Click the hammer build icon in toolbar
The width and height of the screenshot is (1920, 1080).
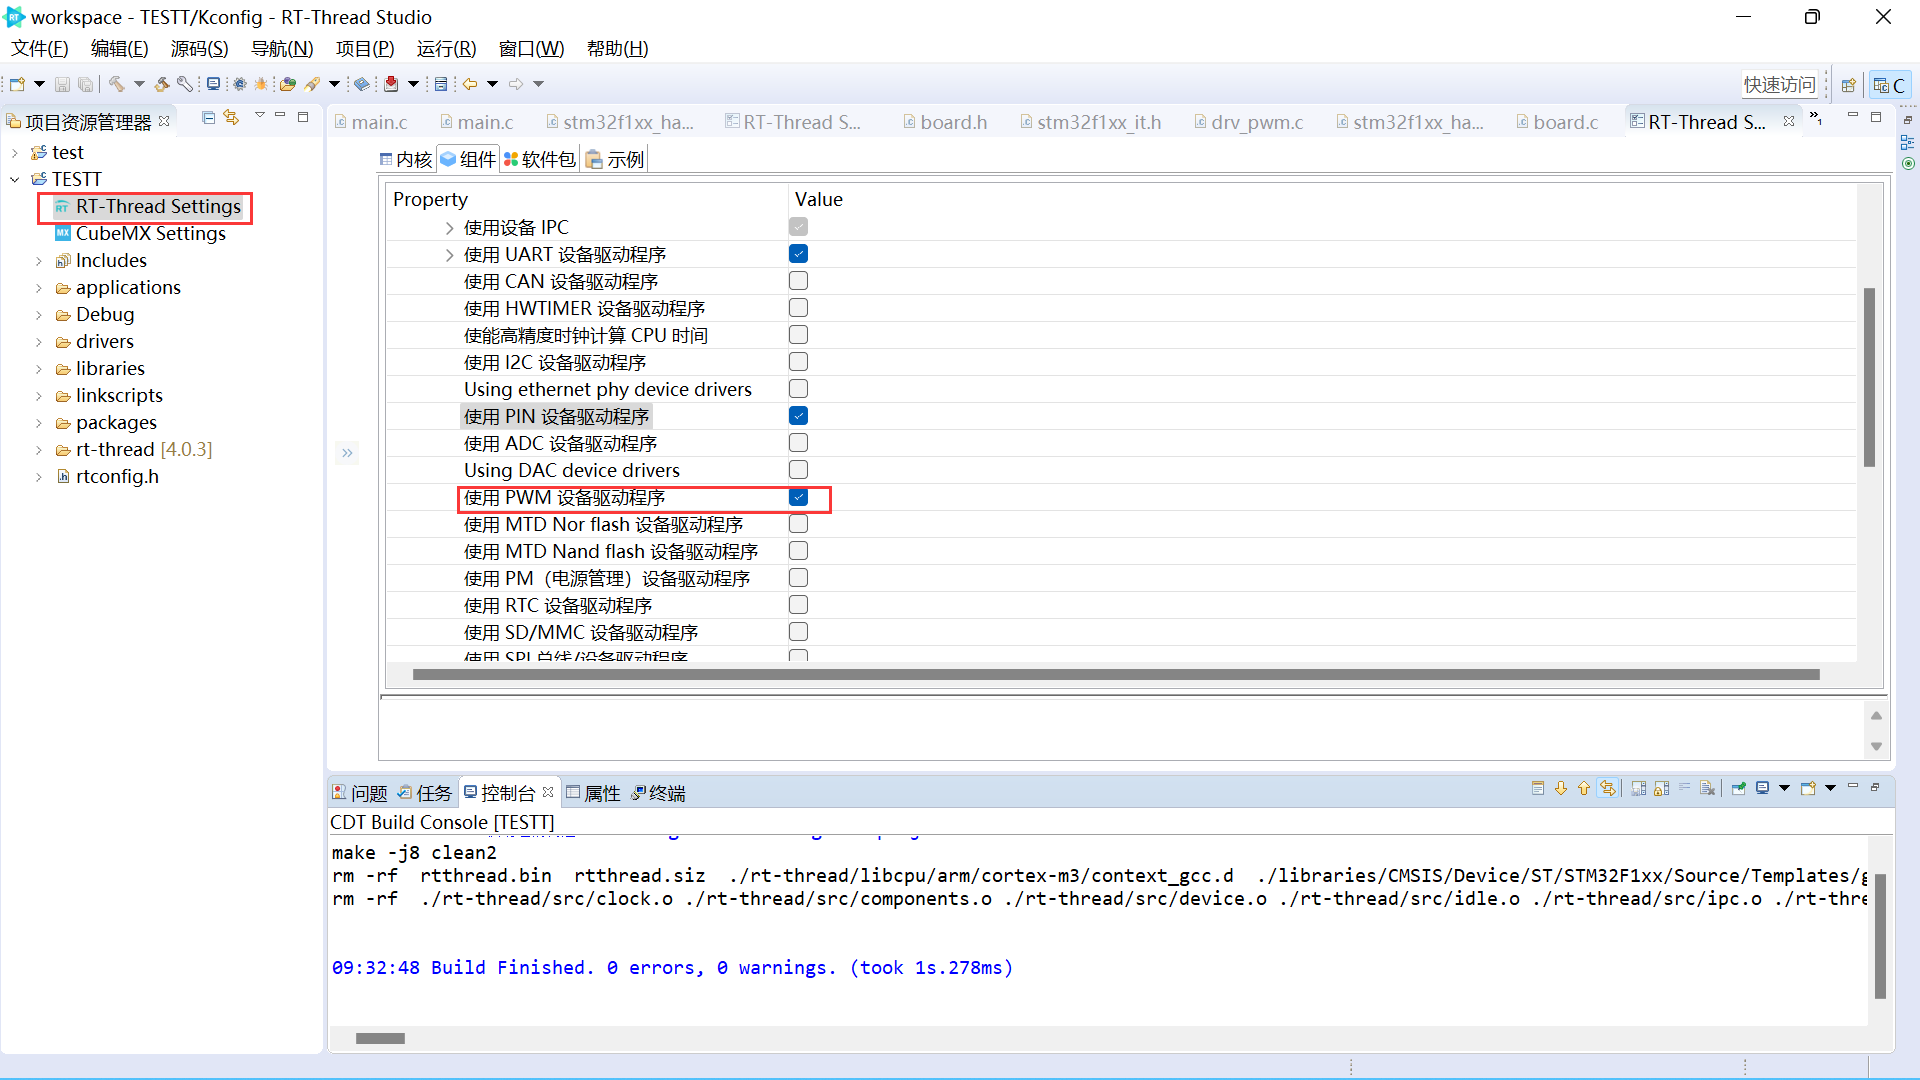(x=117, y=84)
